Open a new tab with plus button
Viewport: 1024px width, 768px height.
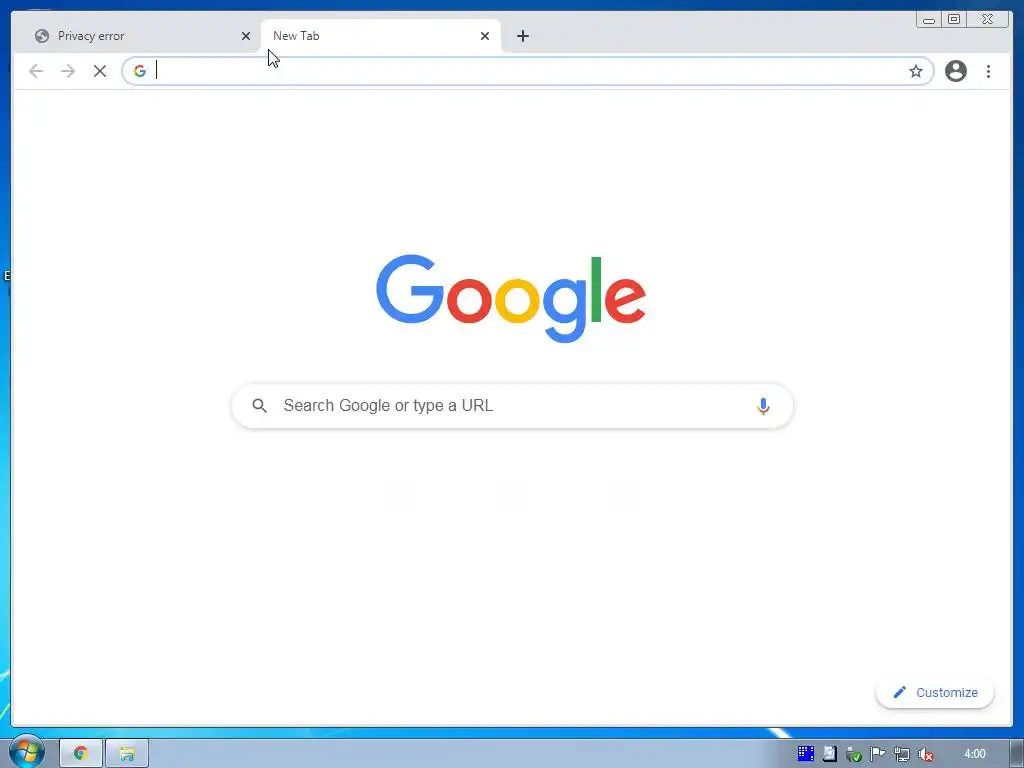click(x=522, y=36)
